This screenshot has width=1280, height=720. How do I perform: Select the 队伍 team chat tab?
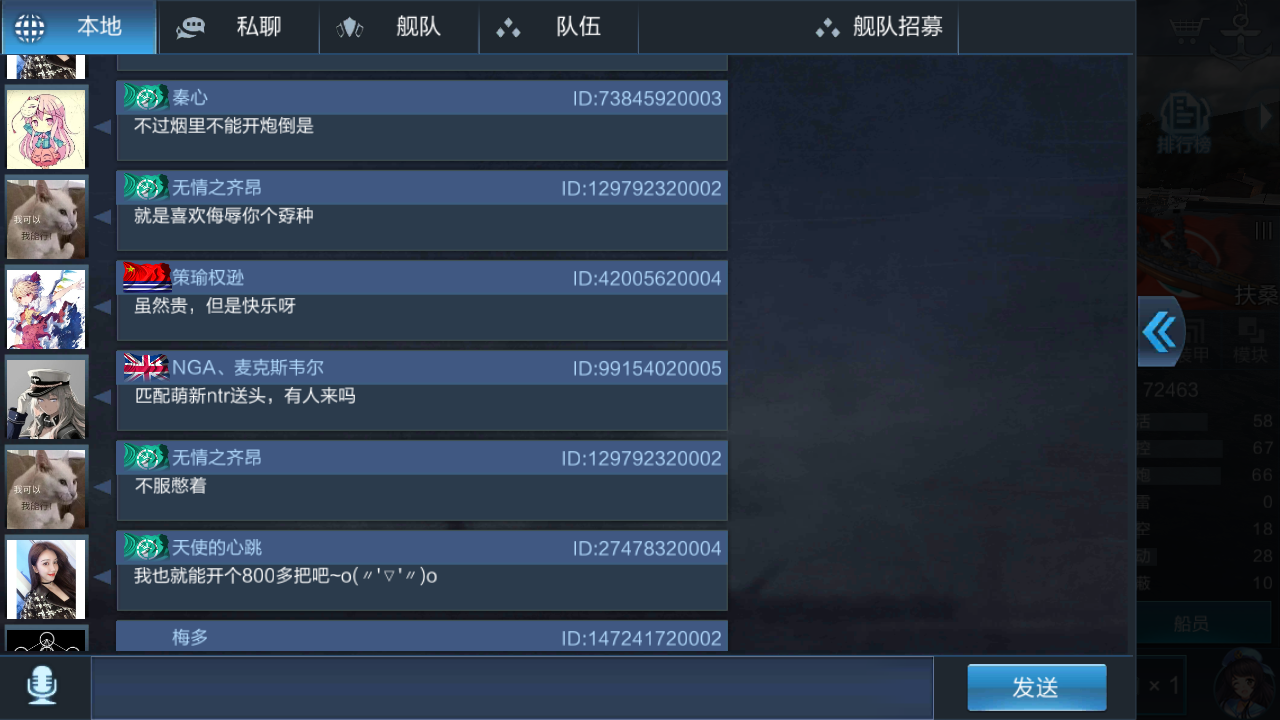point(559,27)
